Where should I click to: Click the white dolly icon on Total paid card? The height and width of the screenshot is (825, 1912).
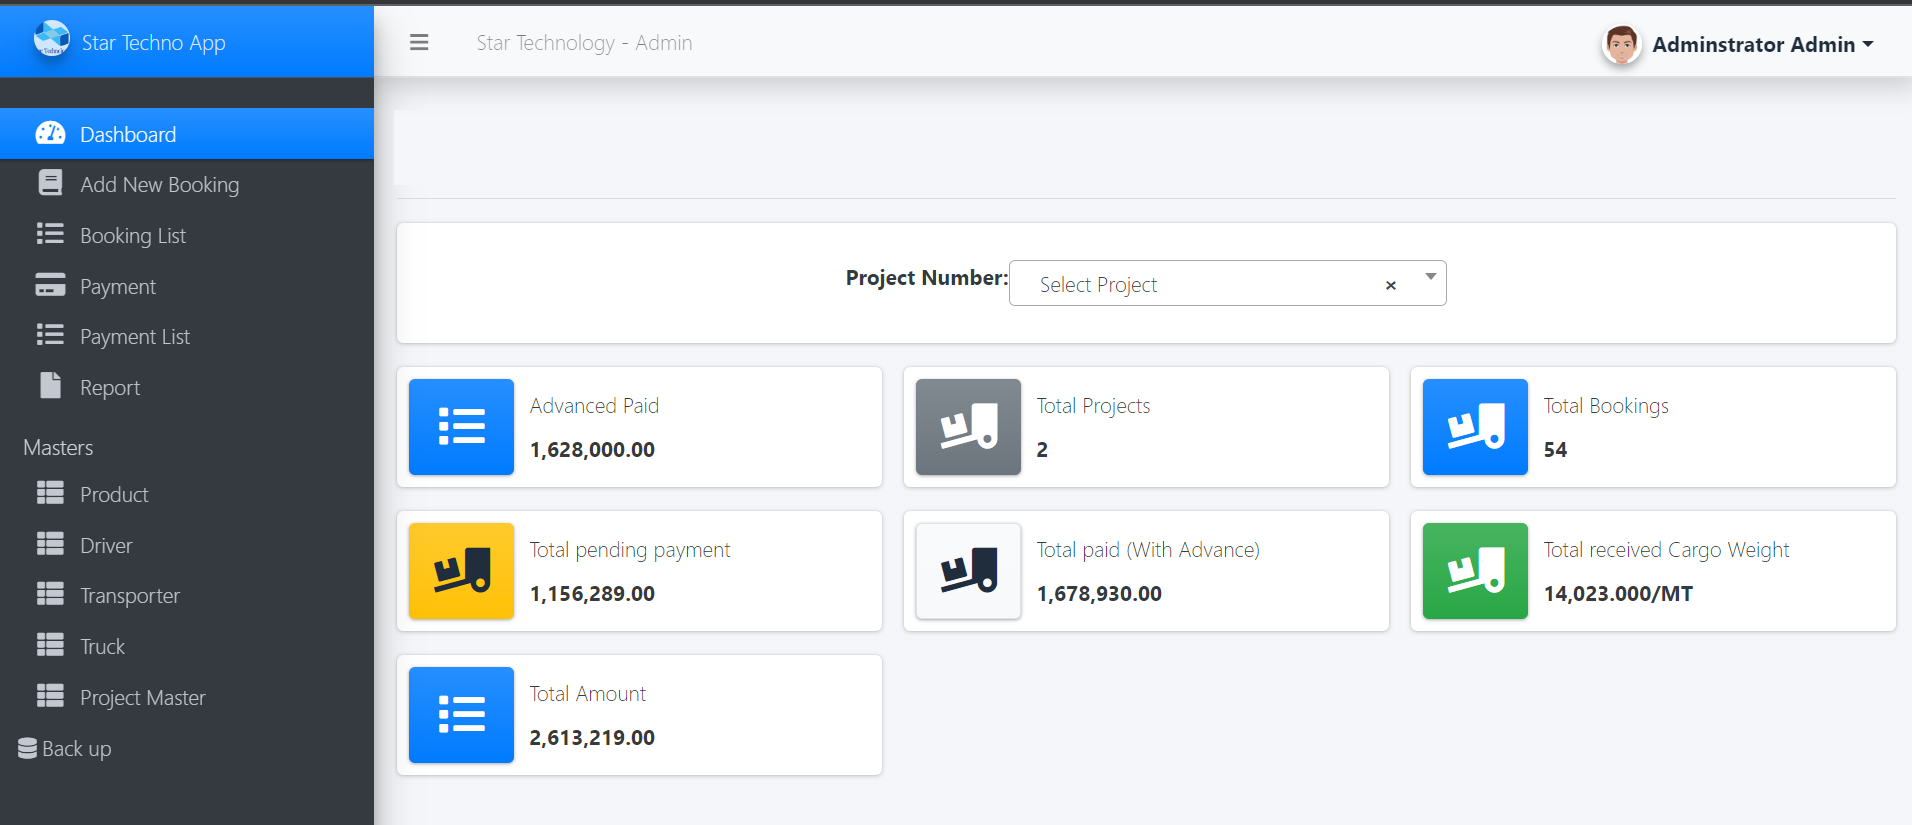click(x=968, y=571)
